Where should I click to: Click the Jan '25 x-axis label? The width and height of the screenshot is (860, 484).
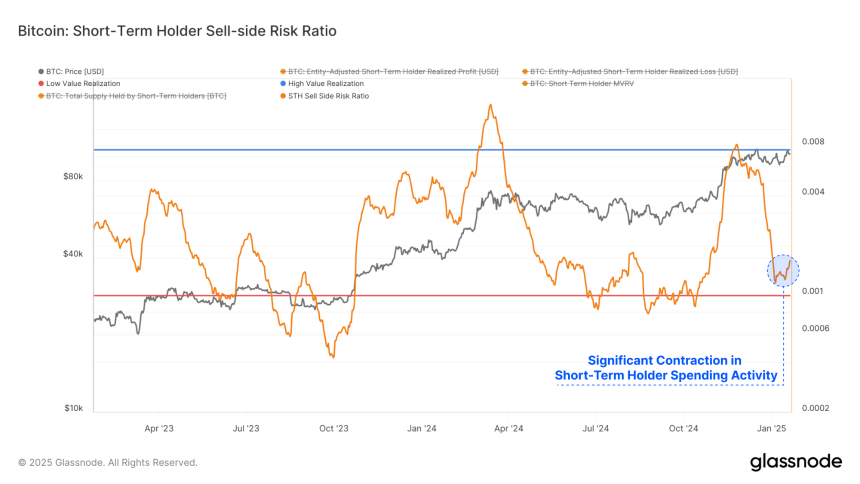point(772,428)
